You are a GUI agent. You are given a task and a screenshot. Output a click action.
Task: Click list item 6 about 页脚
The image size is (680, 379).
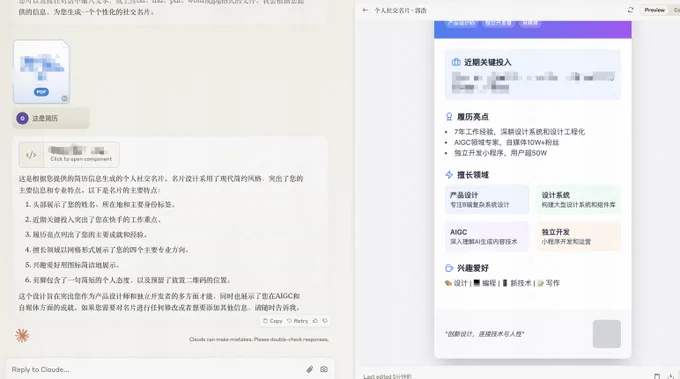128,280
